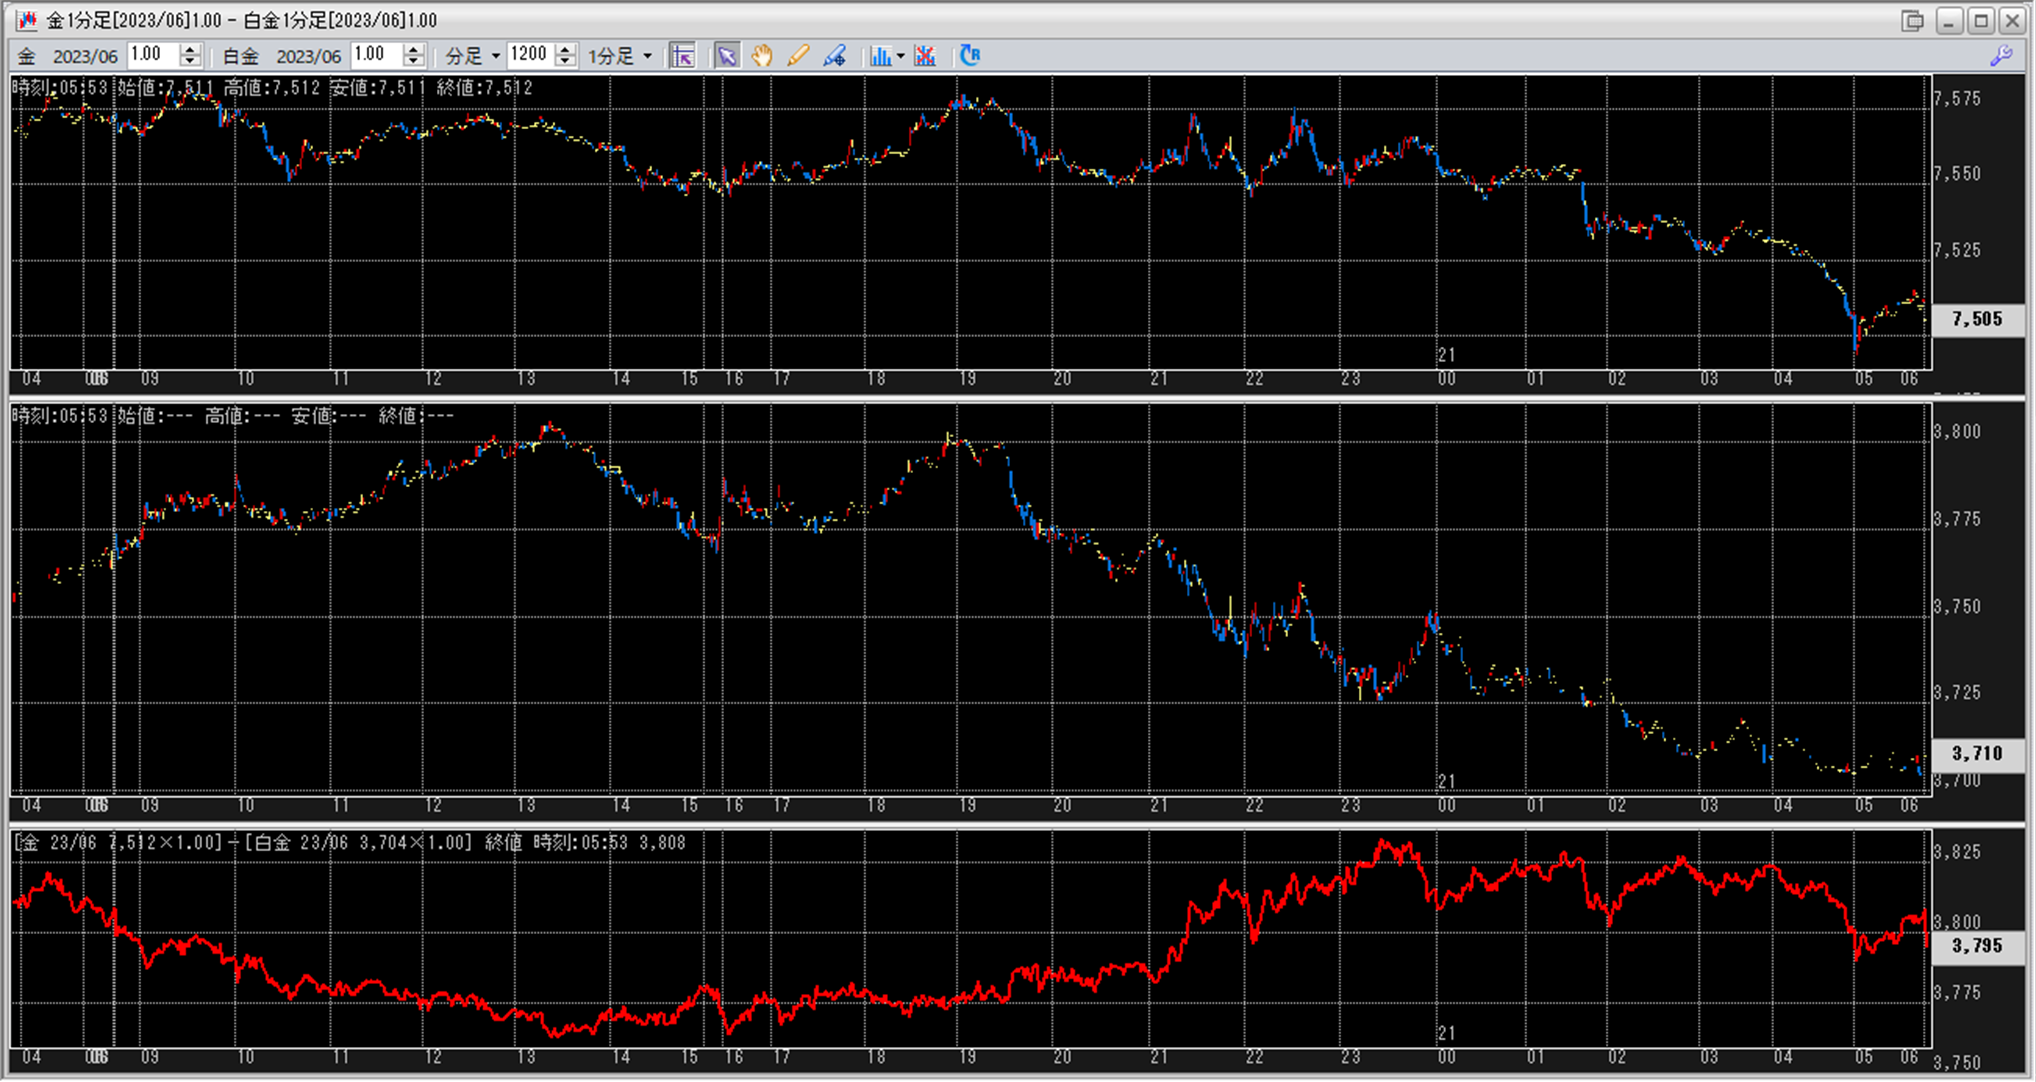
Task: Click the trendline edit tool icon
Action: 835,56
